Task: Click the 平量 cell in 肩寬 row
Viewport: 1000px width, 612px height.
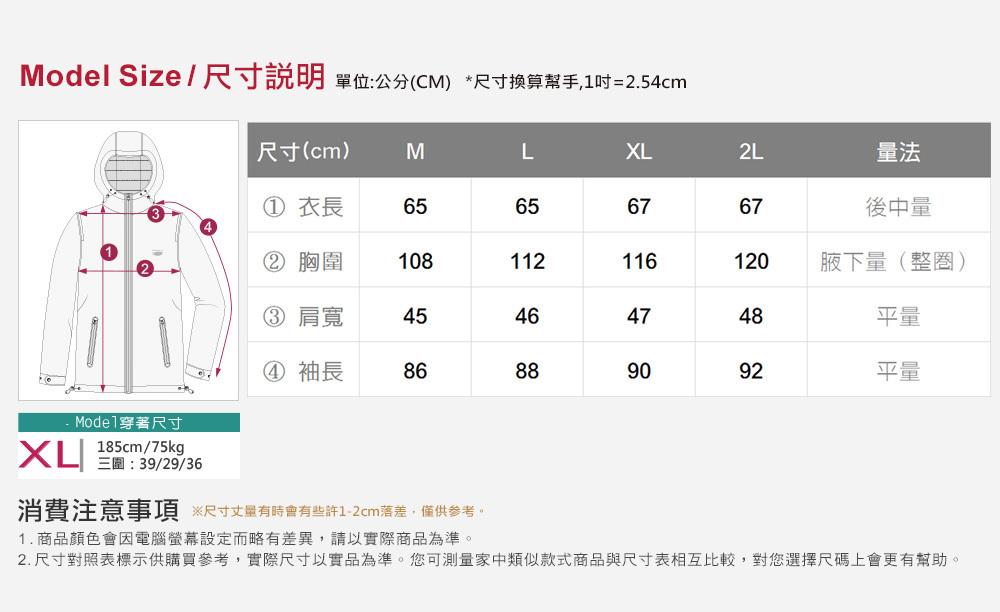Action: tap(899, 316)
